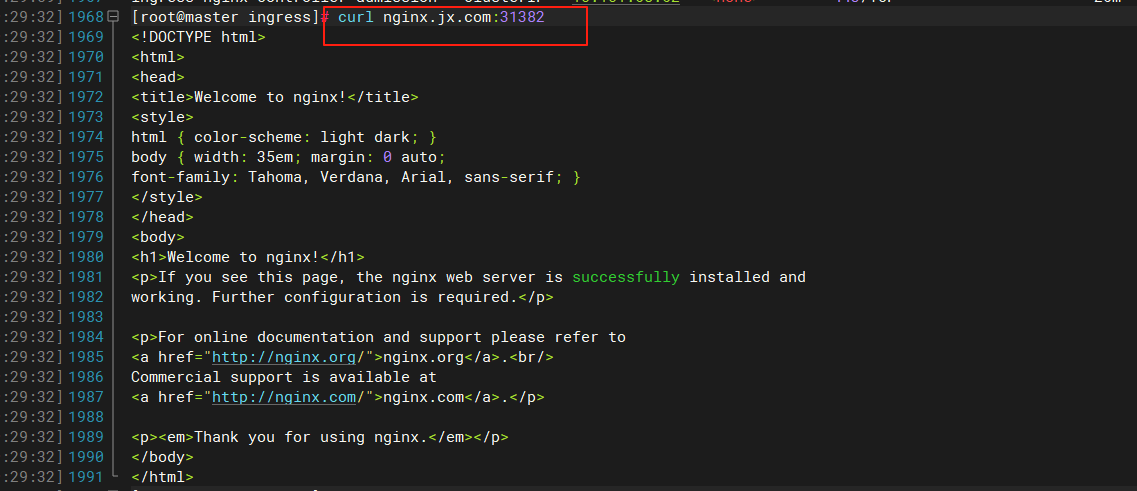This screenshot has height=491, width=1137.
Task: Click the 'nginx.org' anchor text before </a>
Action: point(423,357)
